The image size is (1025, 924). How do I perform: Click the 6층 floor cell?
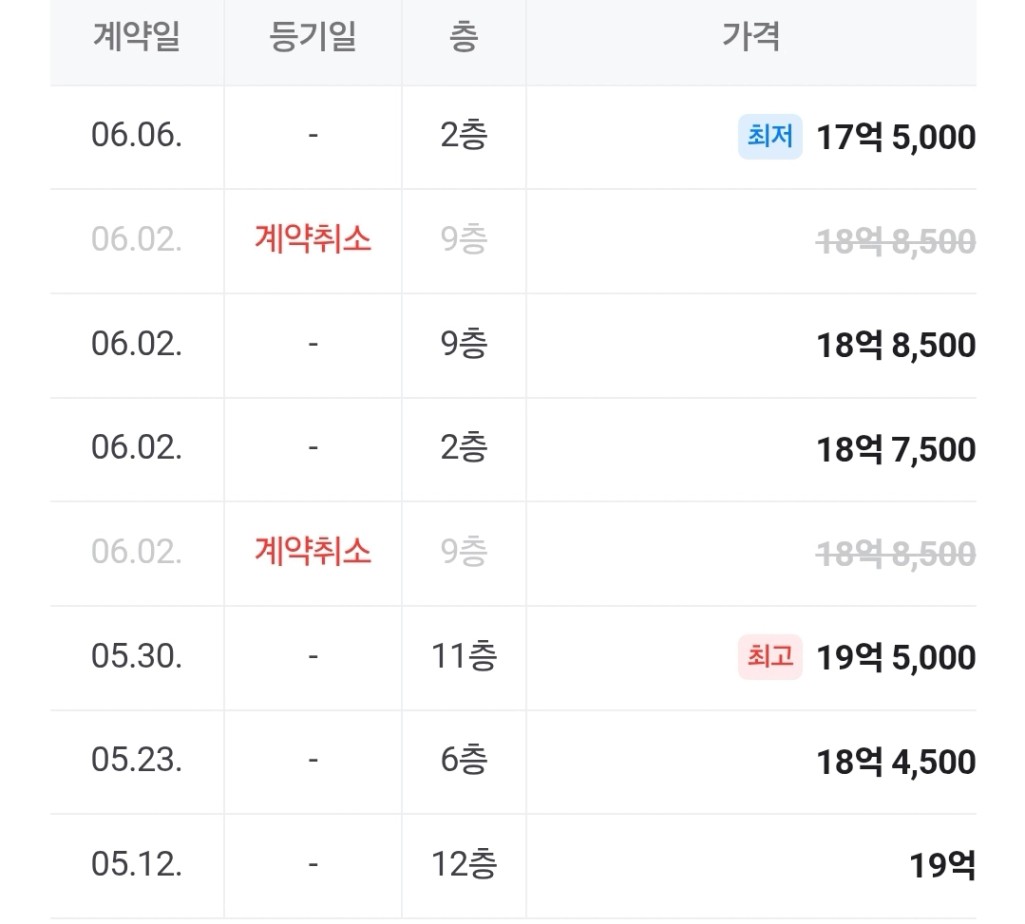pyautogui.click(x=464, y=760)
